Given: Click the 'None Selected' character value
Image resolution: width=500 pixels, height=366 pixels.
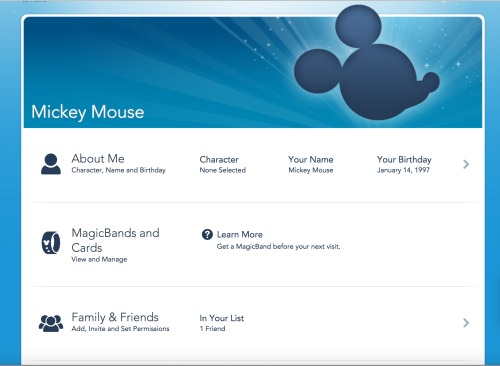Looking at the screenshot, I should point(223,170).
